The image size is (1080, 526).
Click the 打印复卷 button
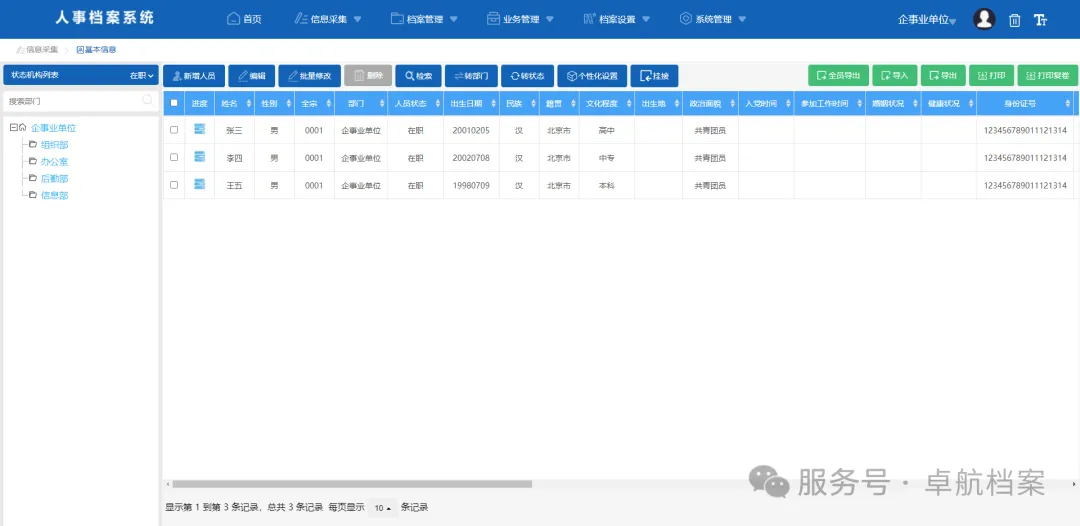coord(1047,76)
